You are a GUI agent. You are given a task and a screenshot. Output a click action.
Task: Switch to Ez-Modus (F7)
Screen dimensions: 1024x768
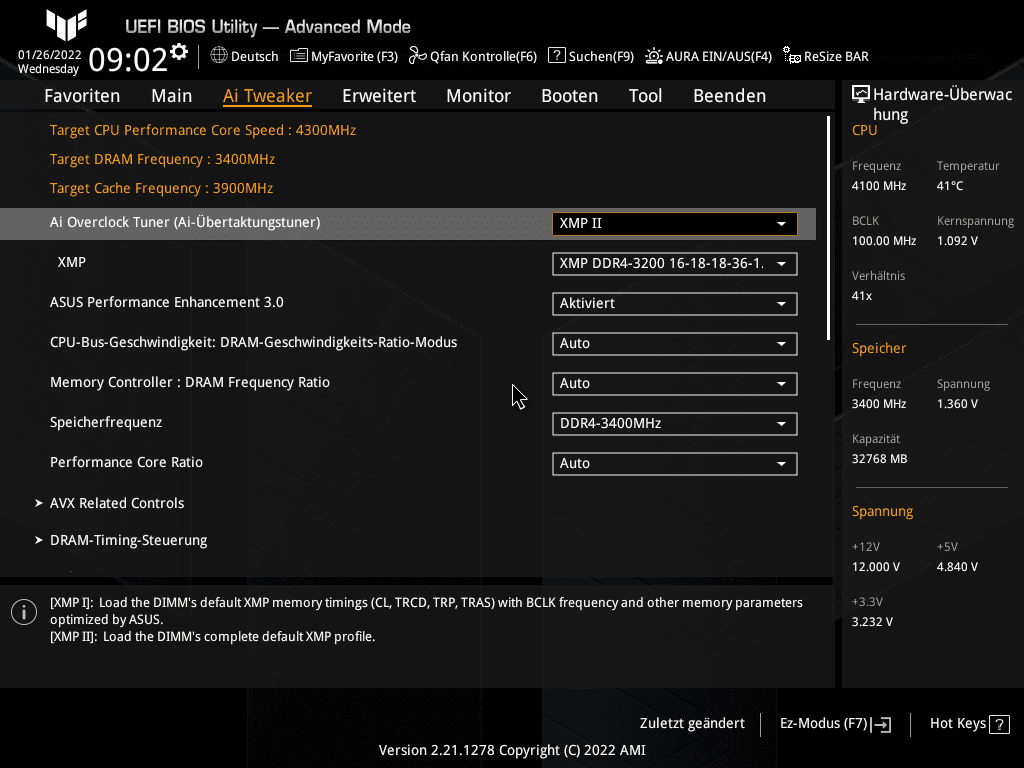835,724
